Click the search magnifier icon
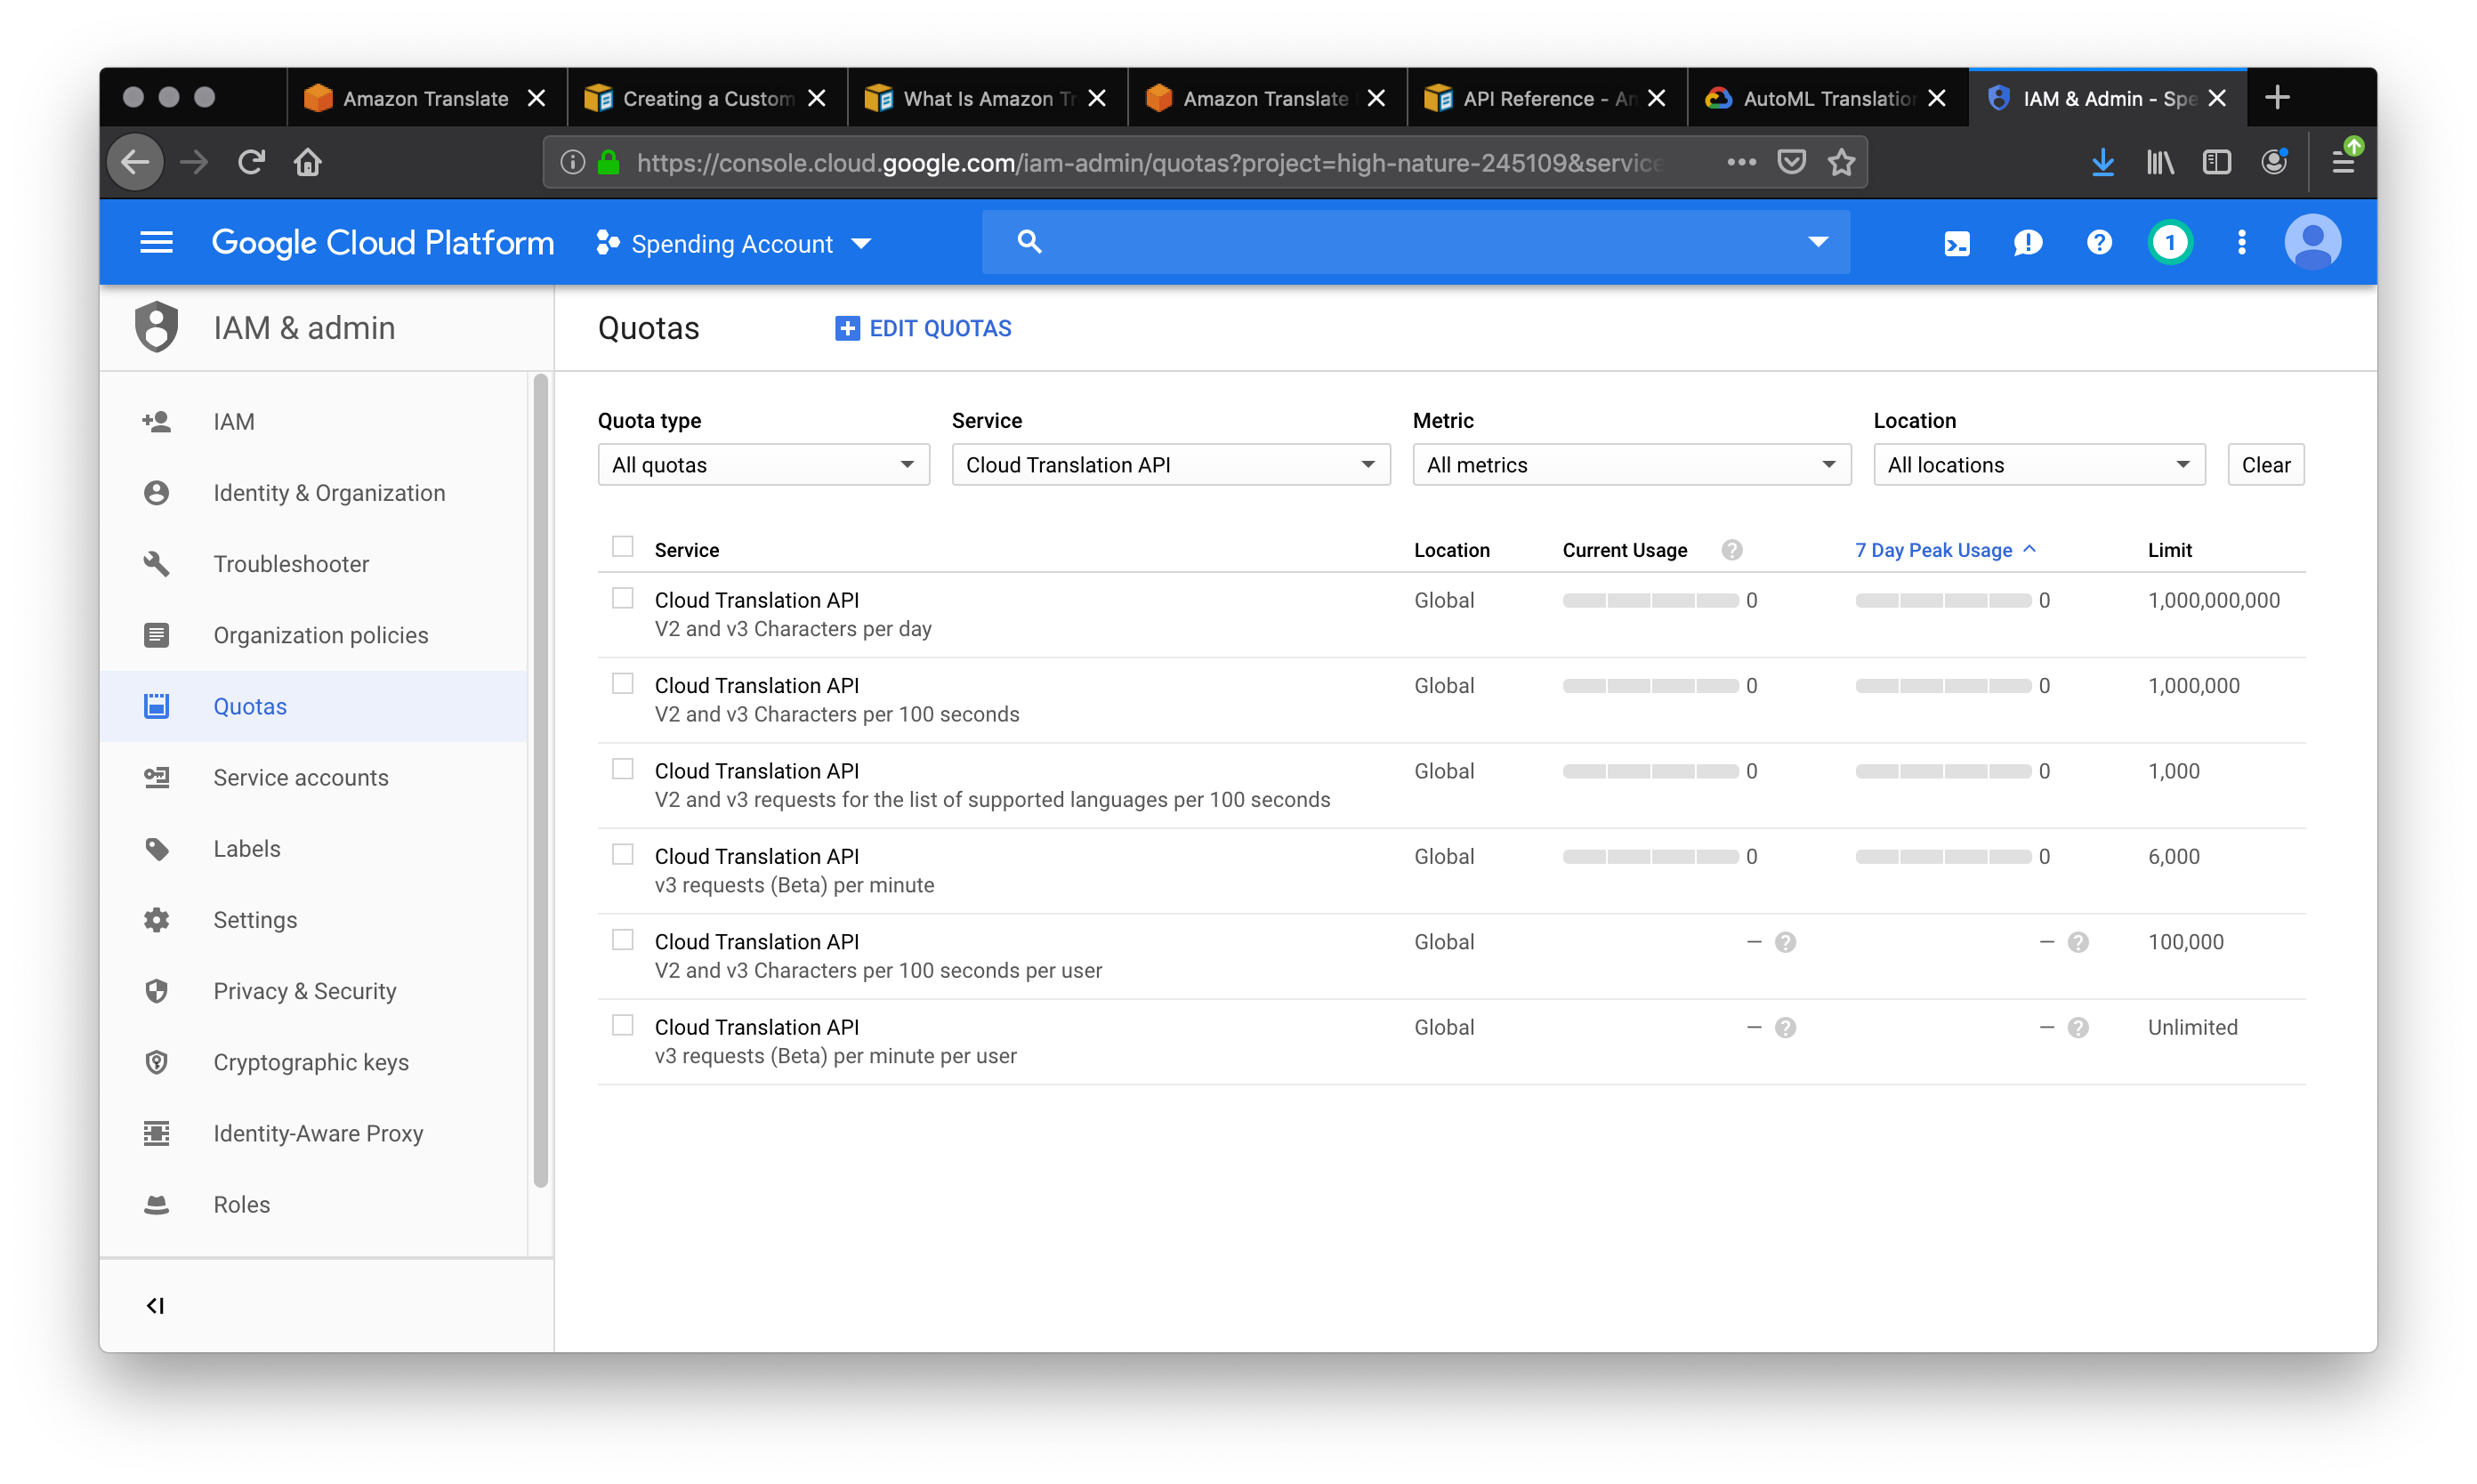This screenshot has height=1484, width=2477. pyautogui.click(x=1029, y=242)
